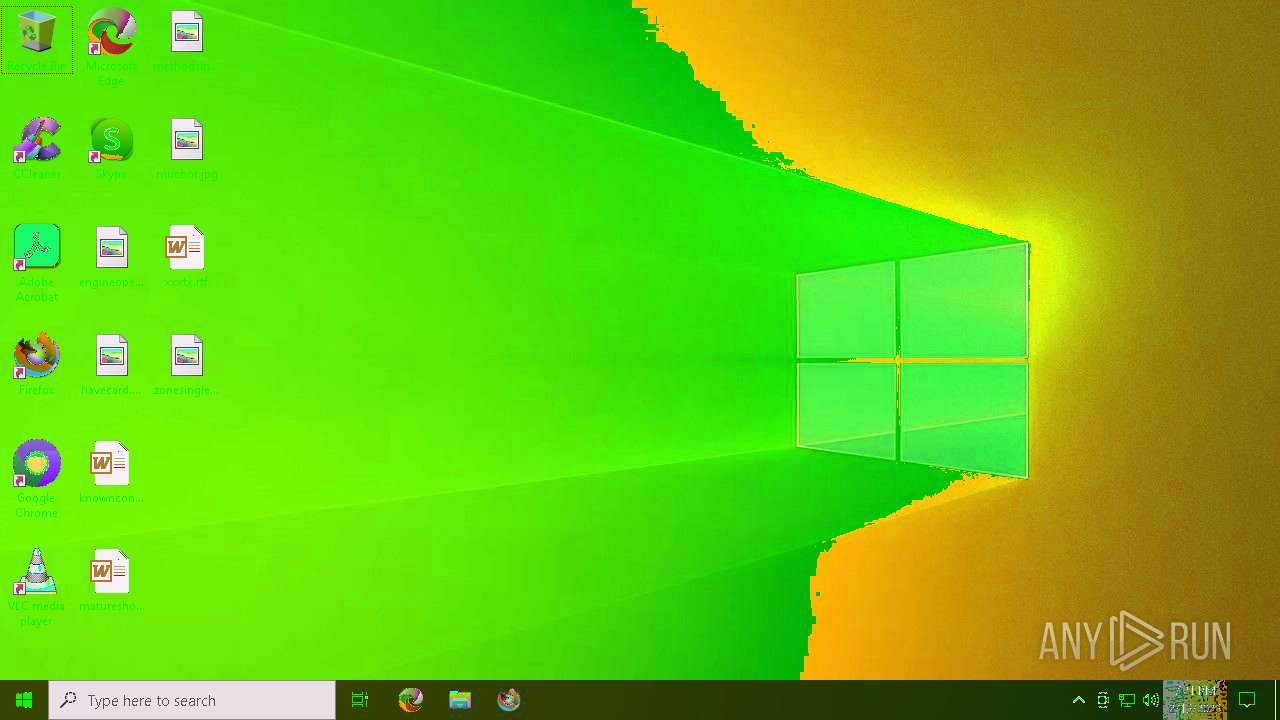Select the Firefox desktop shortcut

pyautogui.click(x=37, y=364)
